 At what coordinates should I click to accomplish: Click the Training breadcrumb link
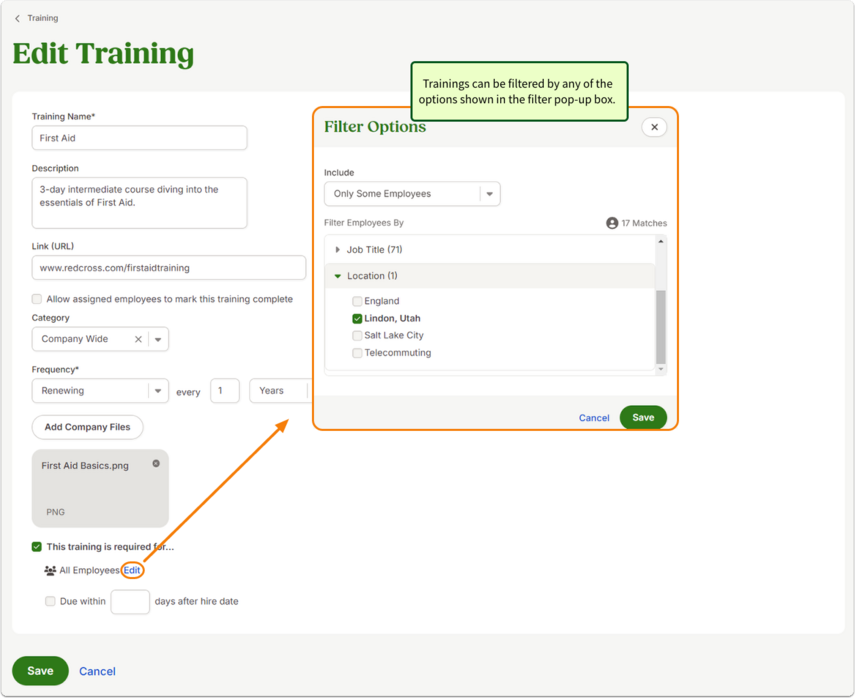(x=43, y=18)
